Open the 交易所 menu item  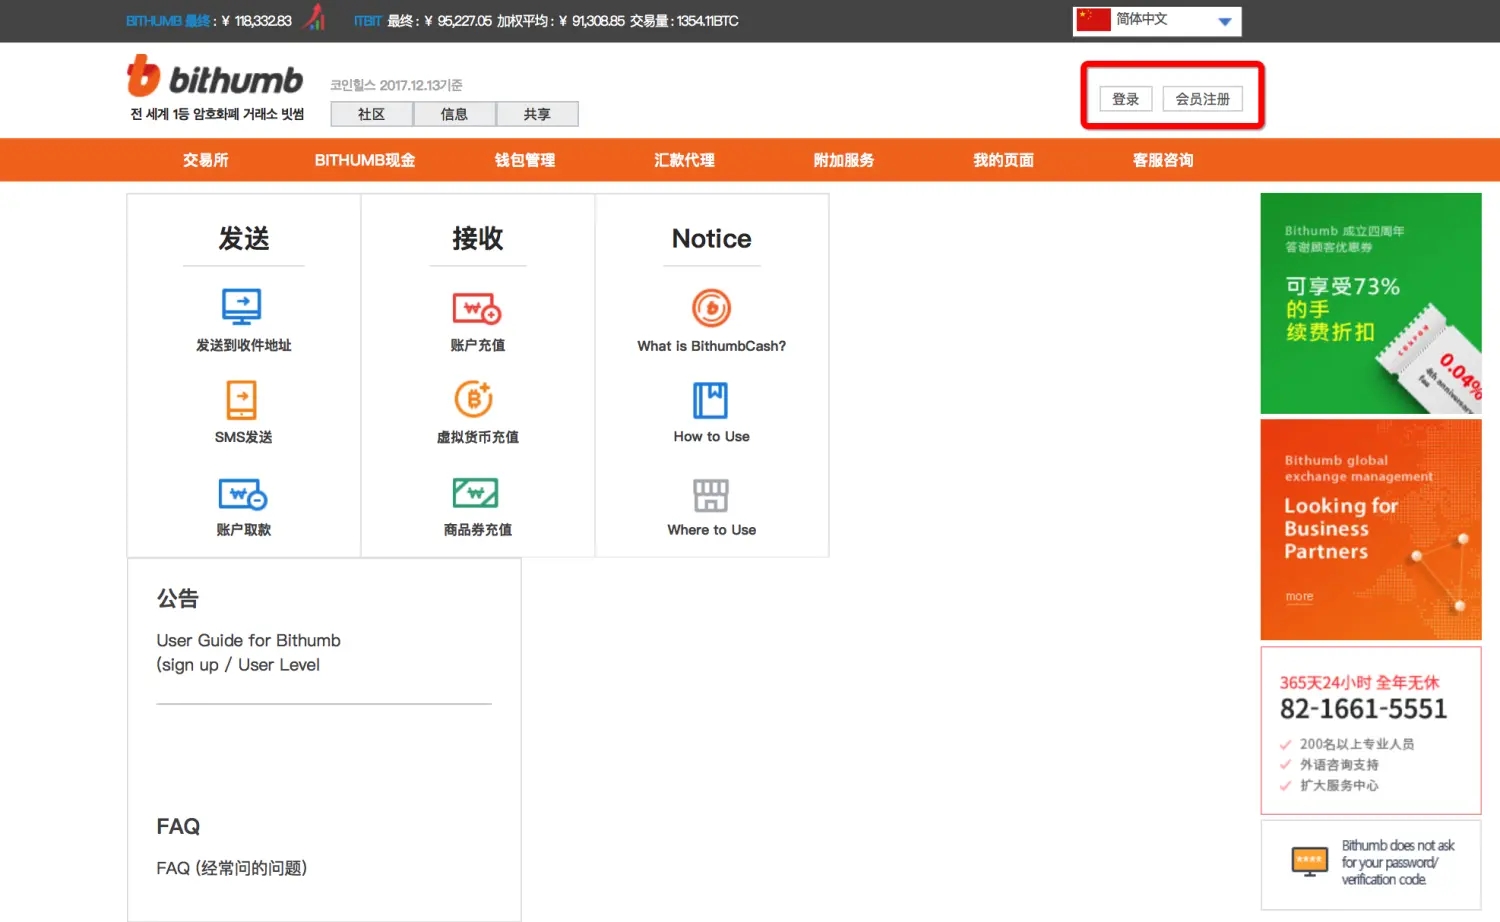(206, 159)
